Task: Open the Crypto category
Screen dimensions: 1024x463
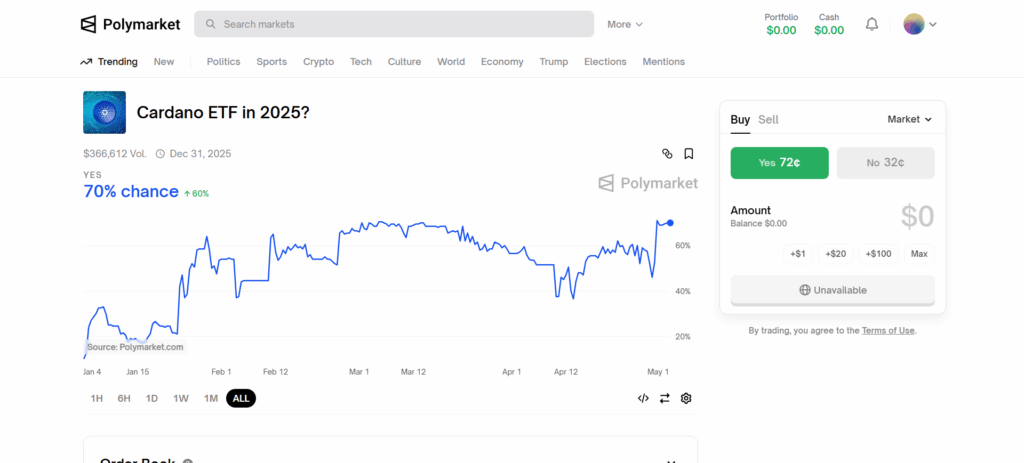Action: point(319,62)
